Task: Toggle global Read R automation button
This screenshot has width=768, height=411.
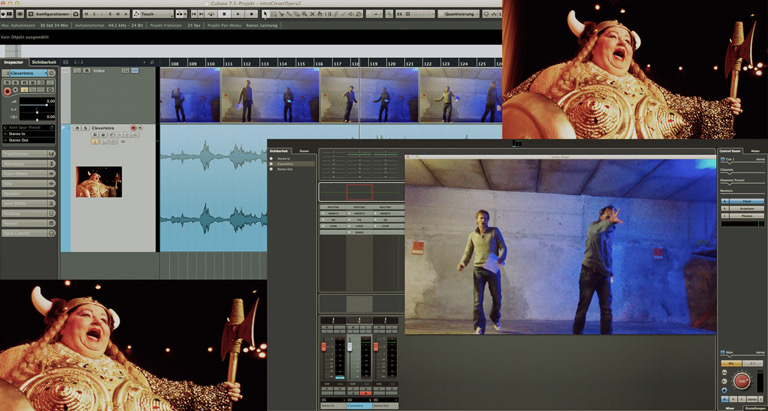Action: 110,14
